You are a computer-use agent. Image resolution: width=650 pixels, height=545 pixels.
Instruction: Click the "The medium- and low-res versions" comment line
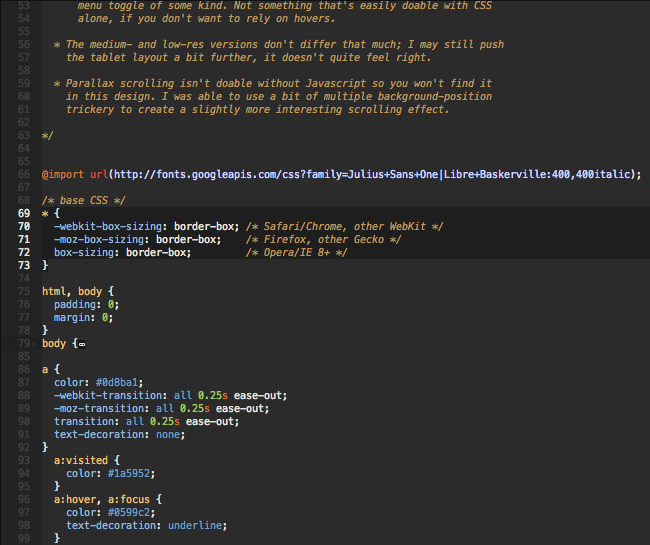279,45
